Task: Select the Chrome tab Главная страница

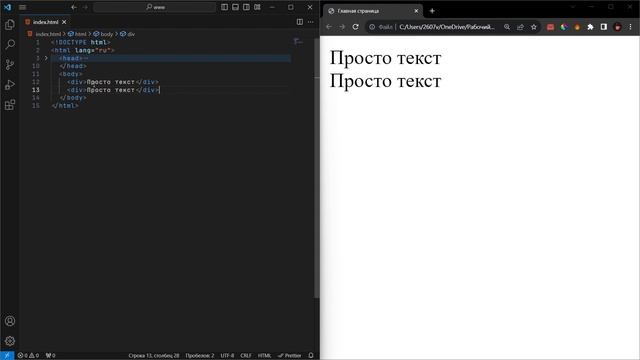Action: (373, 11)
